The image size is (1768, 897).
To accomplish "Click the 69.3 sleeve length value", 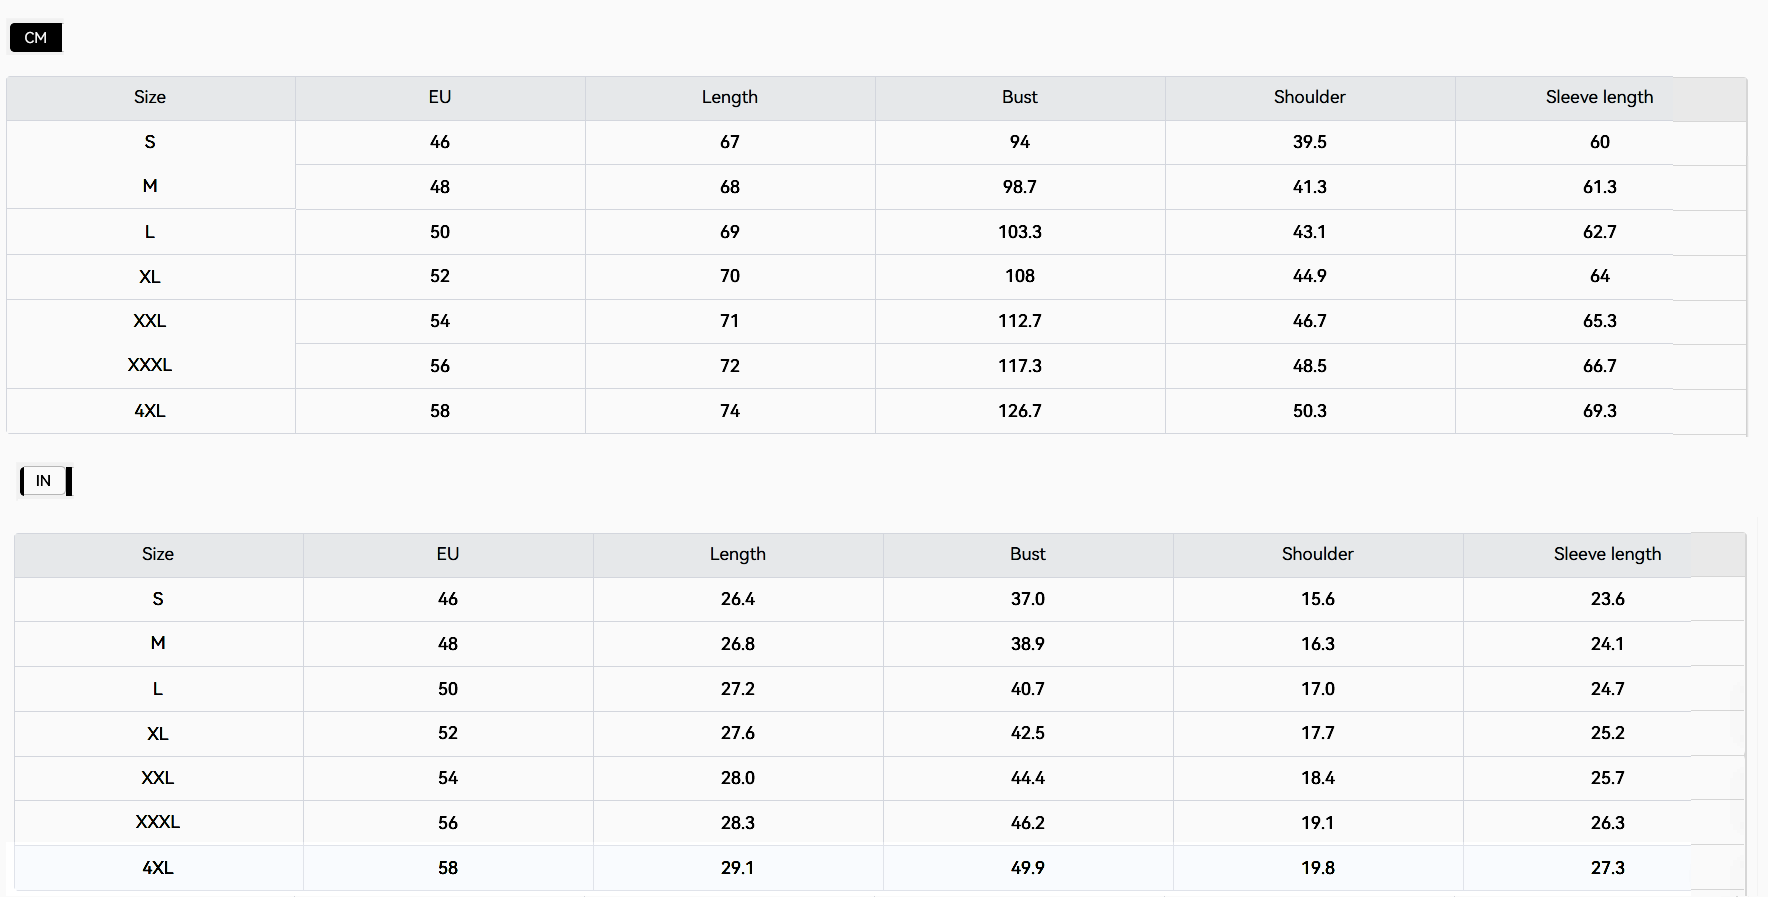I will (1599, 411).
